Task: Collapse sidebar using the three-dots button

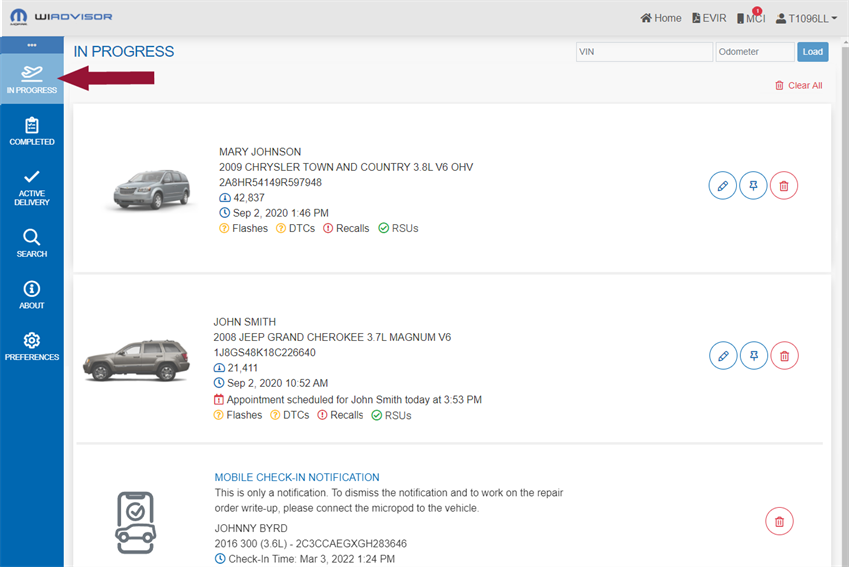Action: [x=31, y=45]
